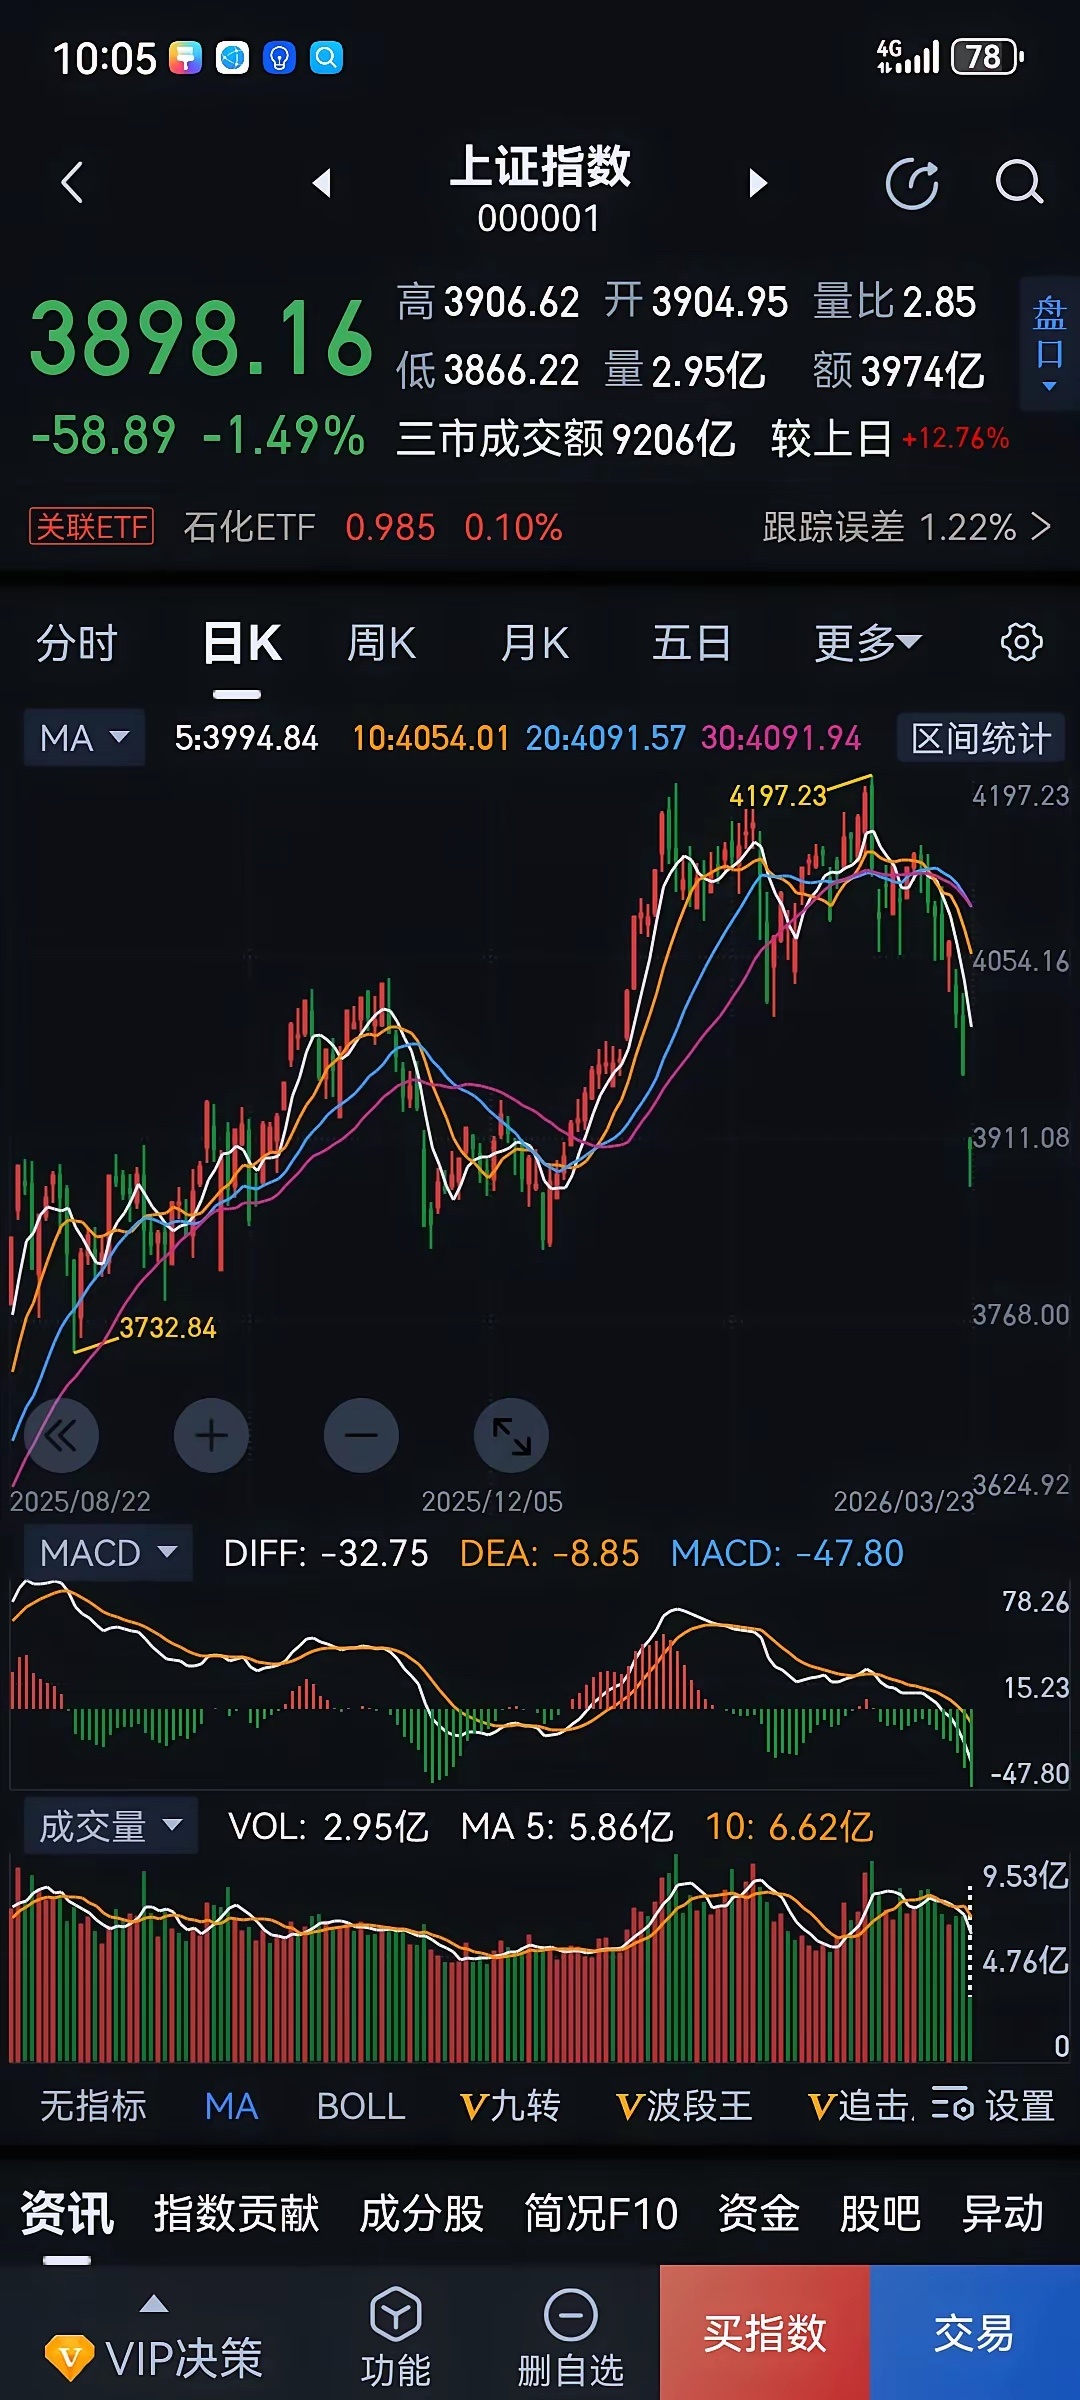The image size is (1080, 2400).
Task: Select the 五日 tab
Action: tap(691, 642)
